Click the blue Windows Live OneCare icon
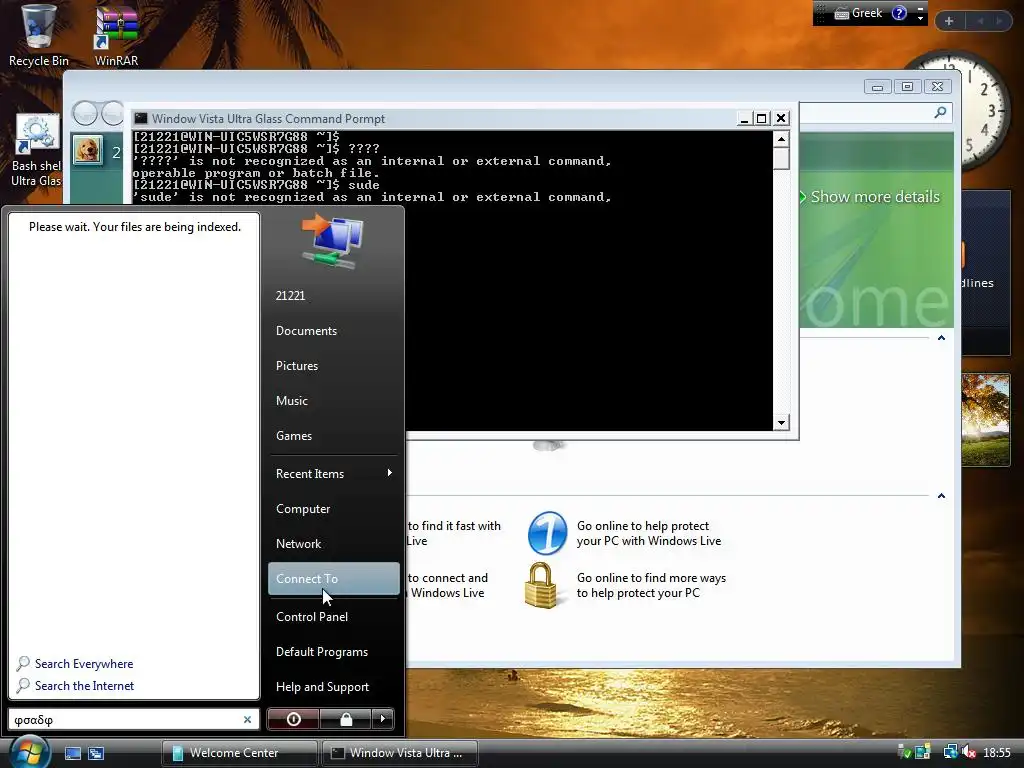This screenshot has height=768, width=1024. pos(547,533)
